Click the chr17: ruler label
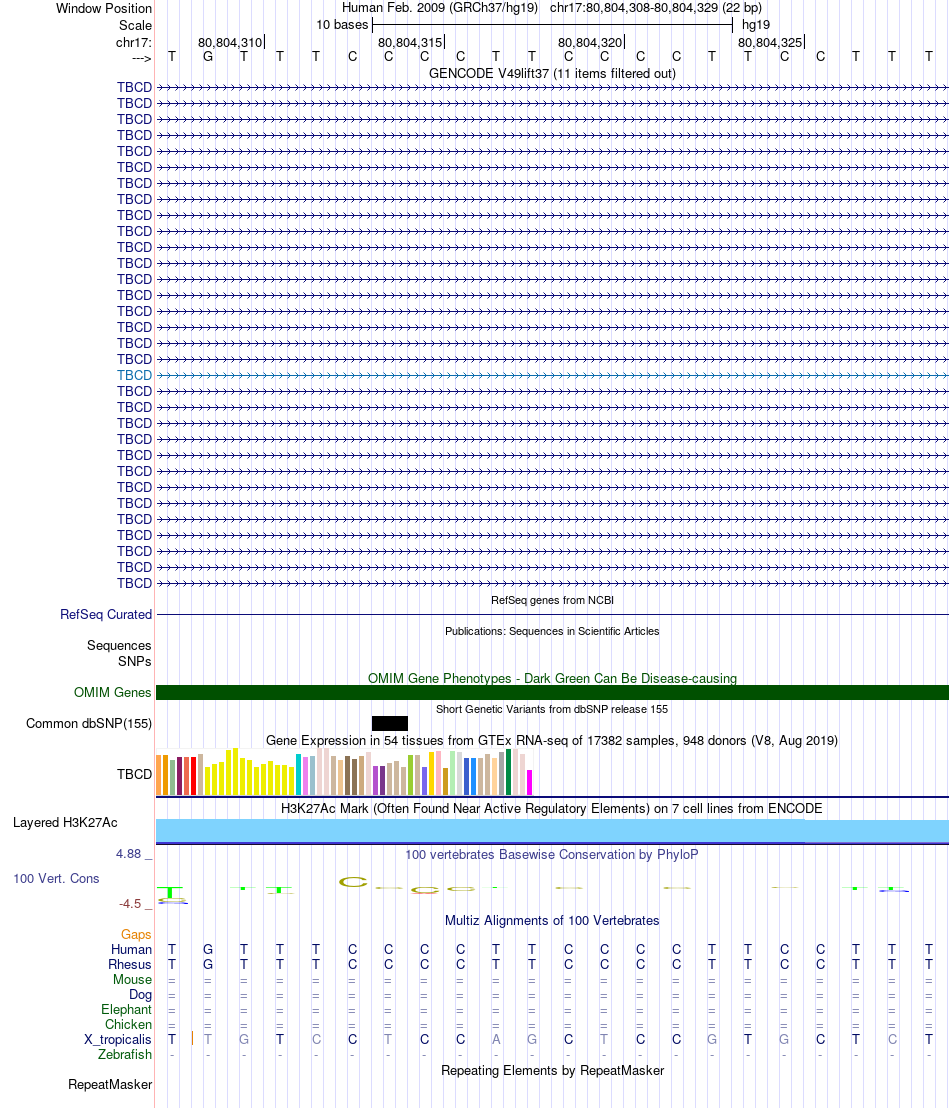Image resolution: width=950 pixels, height=1108 pixels. pyautogui.click(x=134, y=42)
